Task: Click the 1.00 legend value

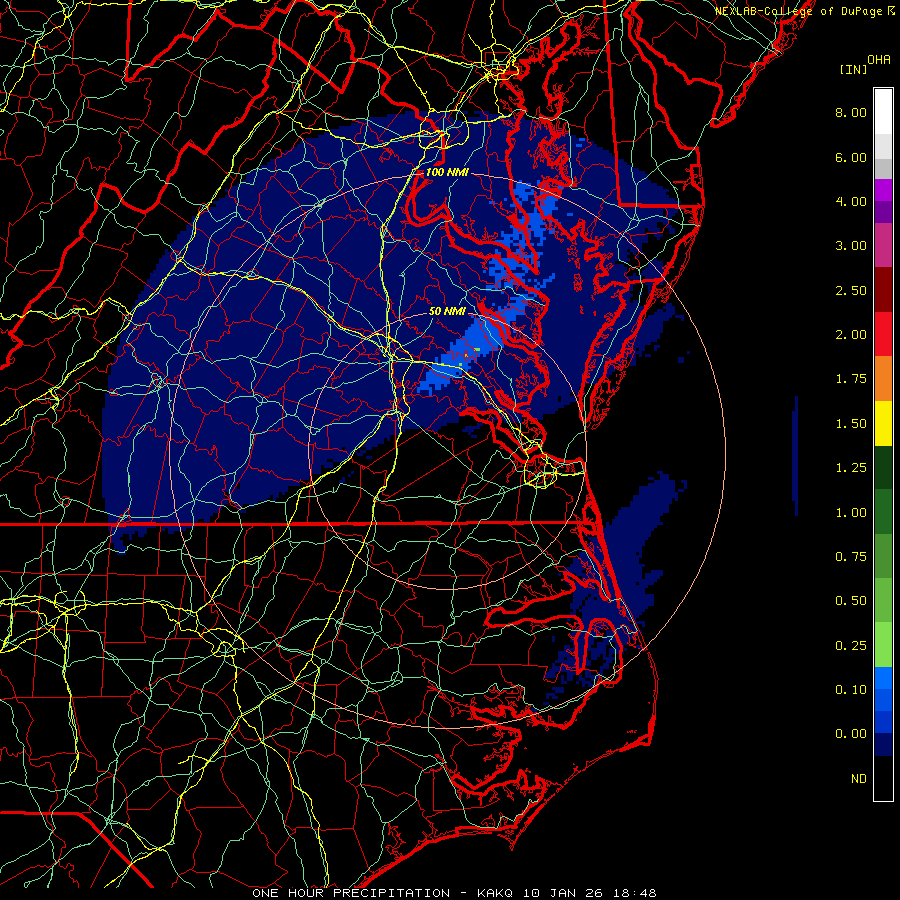Action: [x=851, y=513]
